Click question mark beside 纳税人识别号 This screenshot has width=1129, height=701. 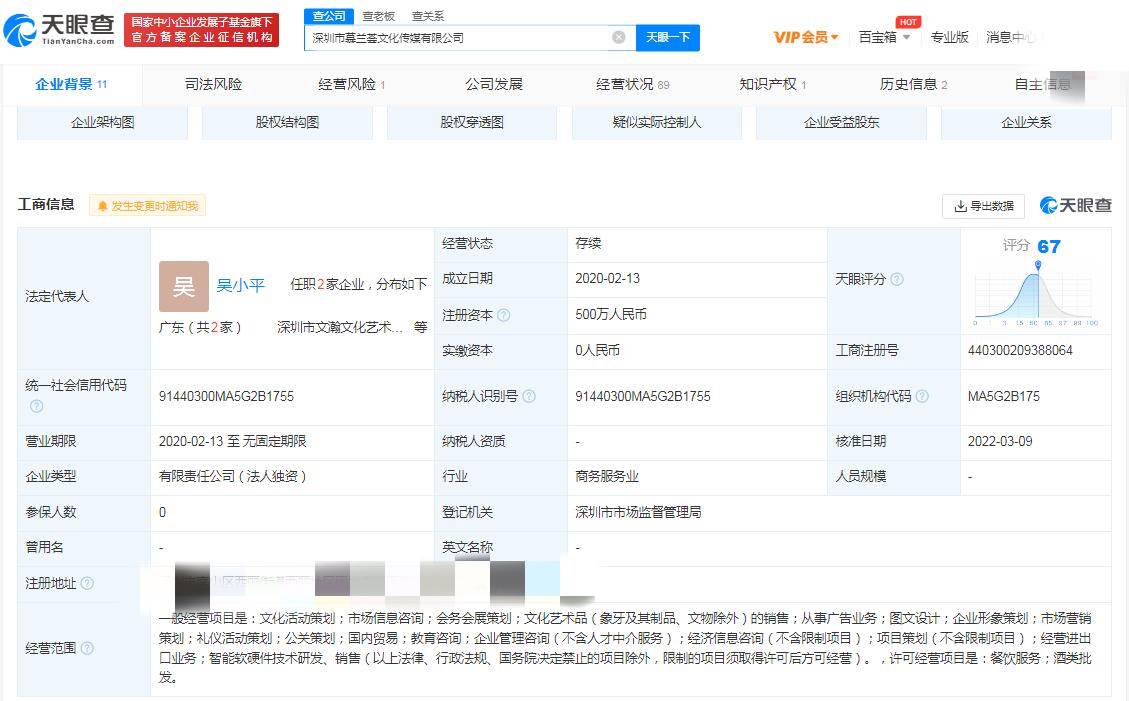point(527,394)
